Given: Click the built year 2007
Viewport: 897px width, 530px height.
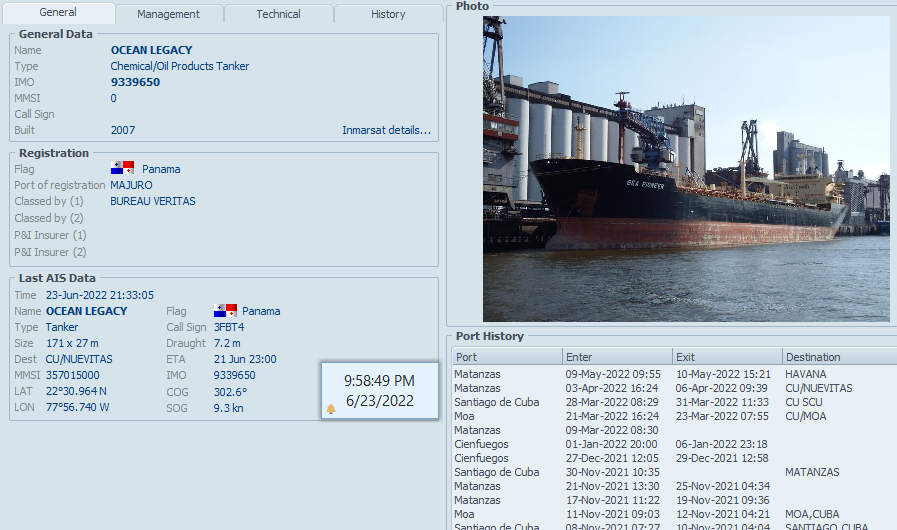Looking at the screenshot, I should (123, 130).
